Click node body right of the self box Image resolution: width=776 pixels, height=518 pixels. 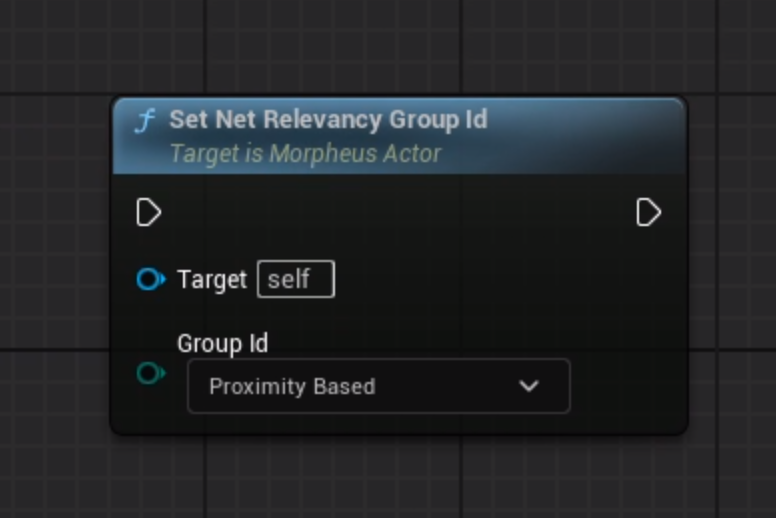pyautogui.click(x=500, y=279)
